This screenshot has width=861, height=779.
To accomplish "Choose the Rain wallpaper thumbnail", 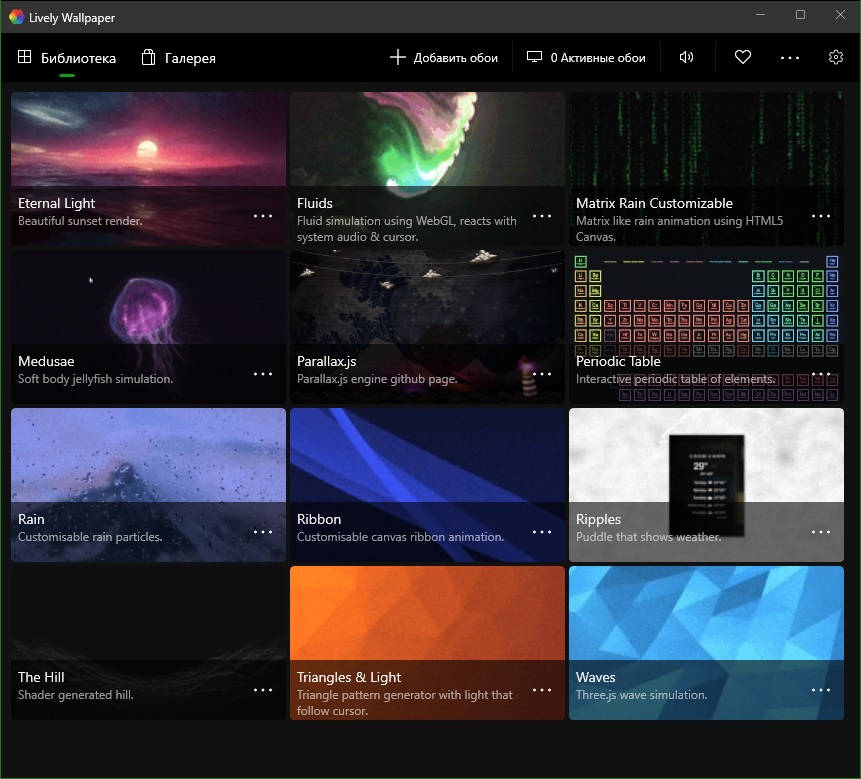I will 148,485.
